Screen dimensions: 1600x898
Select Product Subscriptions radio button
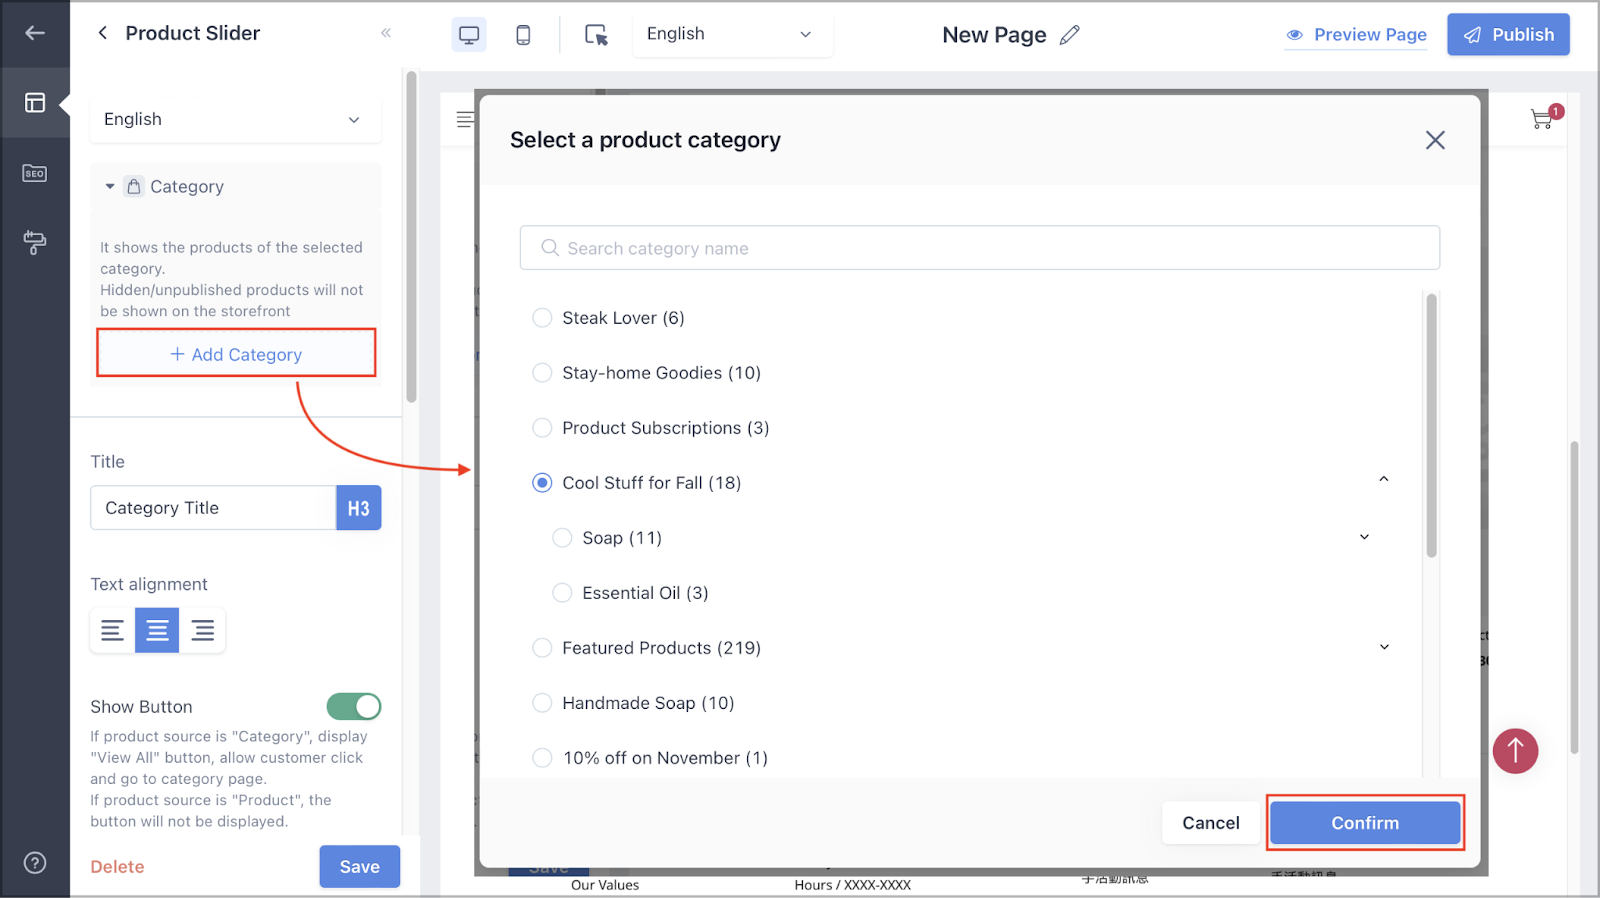click(x=542, y=428)
